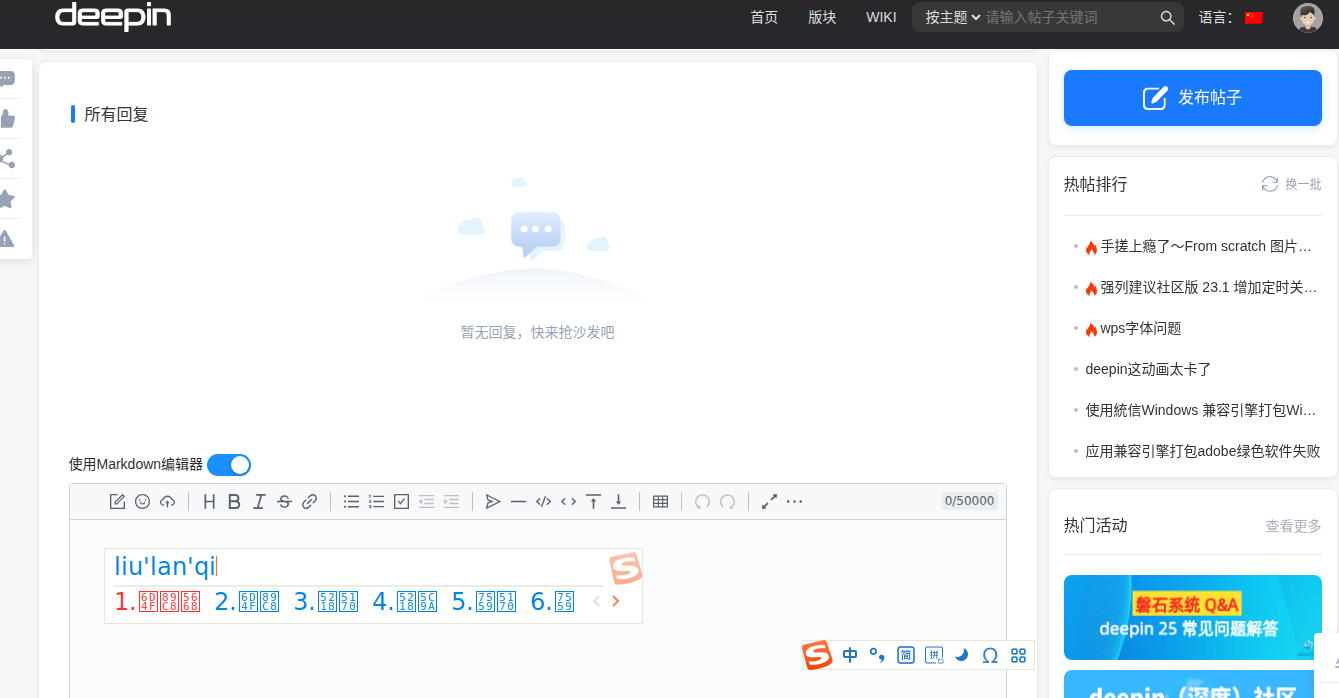The image size is (1339, 698).
Task: Click the cloud upload icon in editor
Action: click(167, 501)
